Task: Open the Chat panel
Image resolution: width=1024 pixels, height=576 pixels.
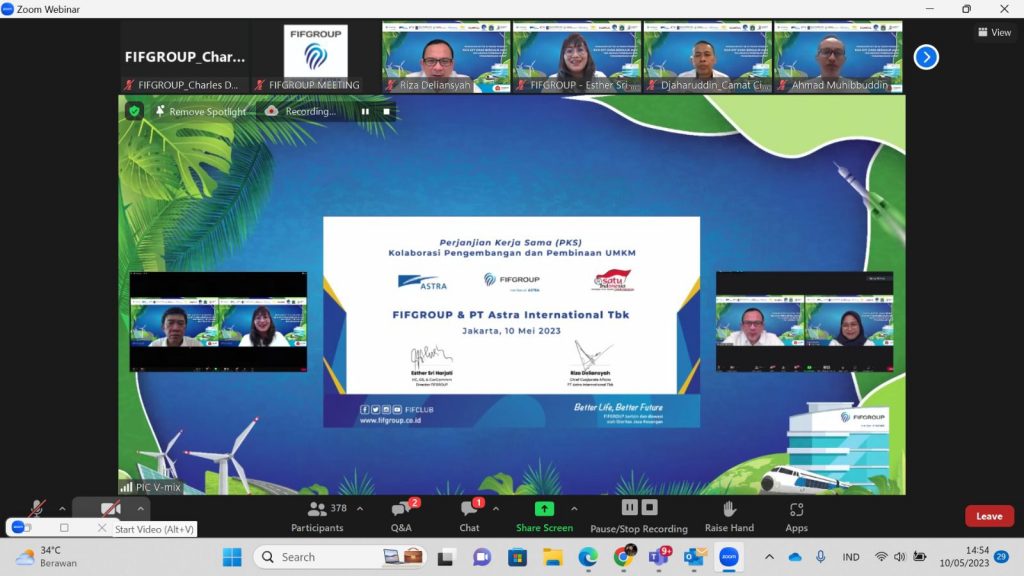Action: coord(469,515)
